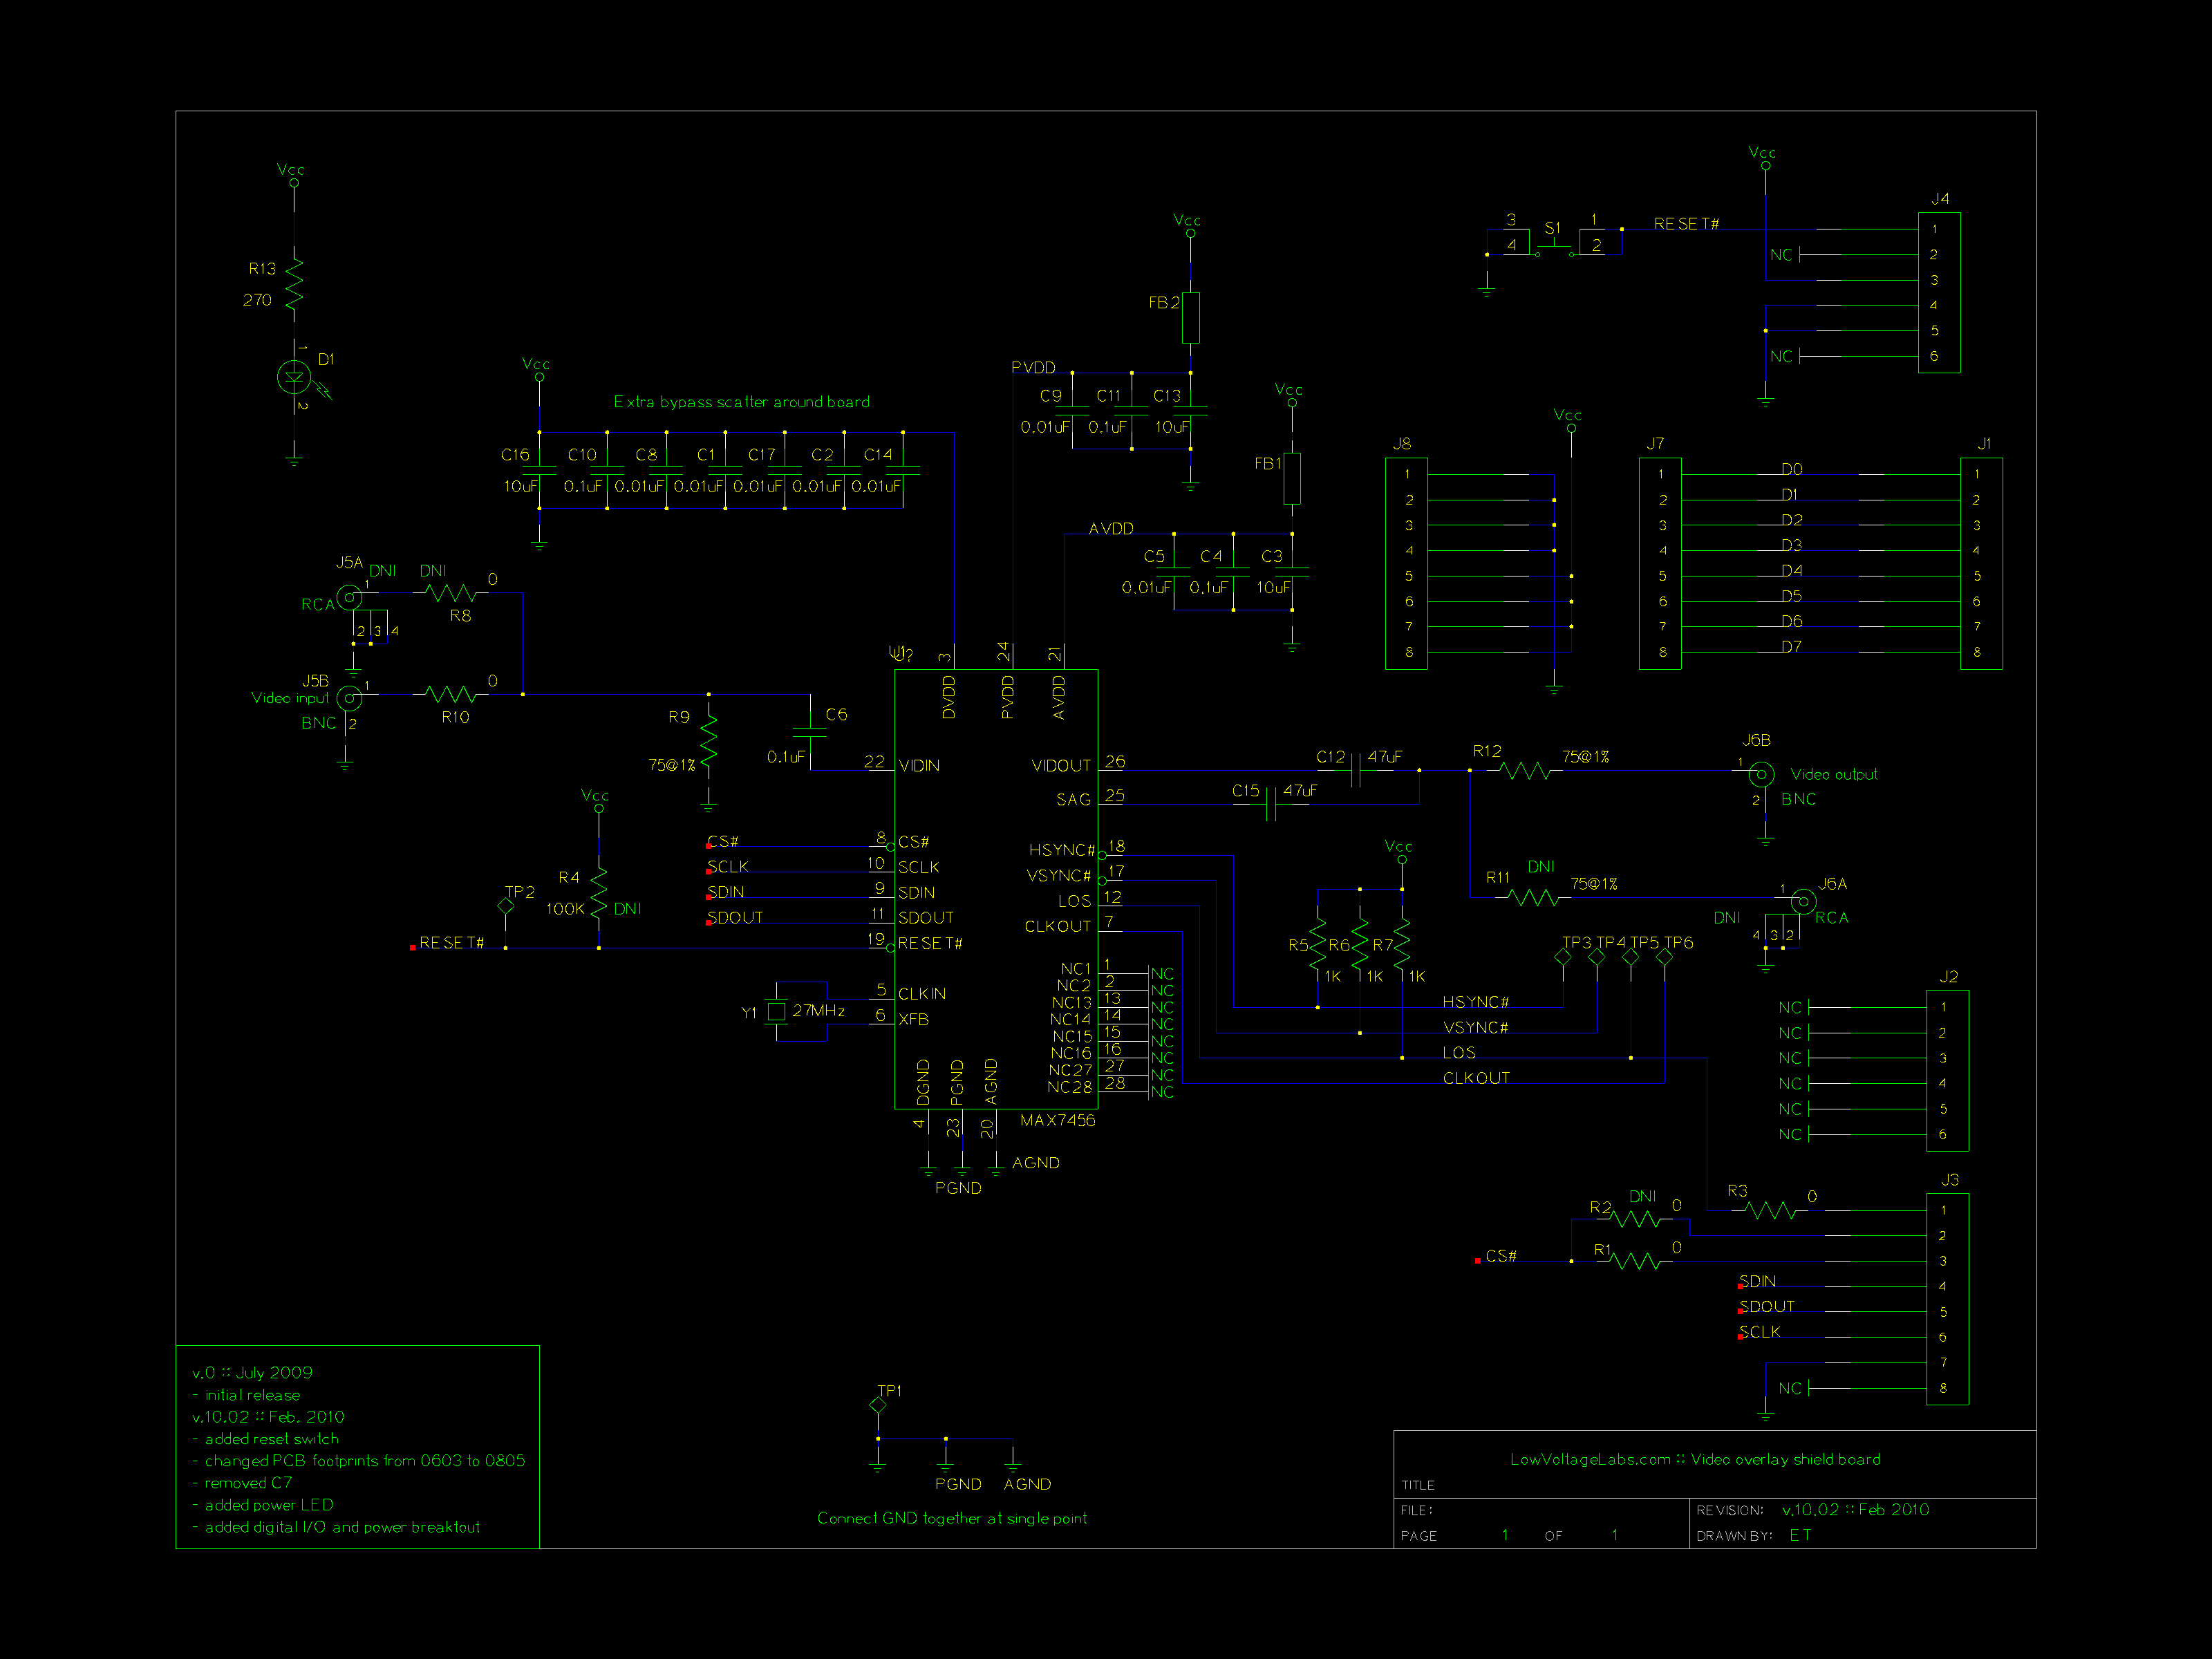Screen dimensions: 2212x1659
Task: Select the FB1 ferrite bead symbol
Action: point(1291,478)
